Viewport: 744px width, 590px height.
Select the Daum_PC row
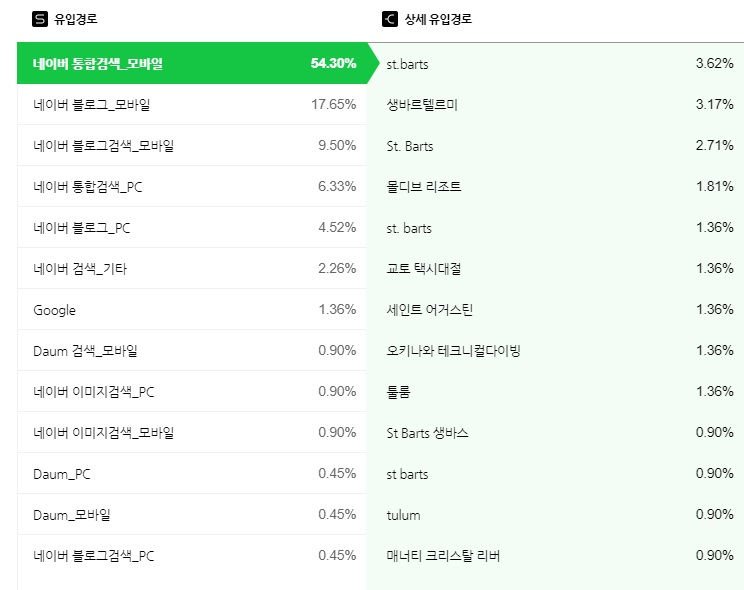(192, 474)
